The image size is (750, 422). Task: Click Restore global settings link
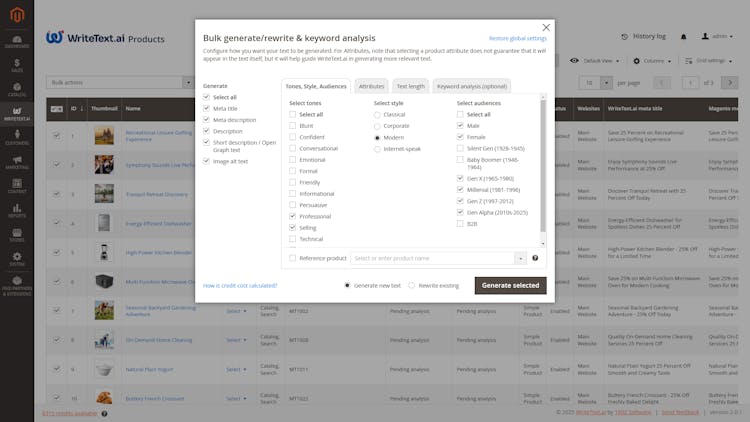tap(518, 38)
